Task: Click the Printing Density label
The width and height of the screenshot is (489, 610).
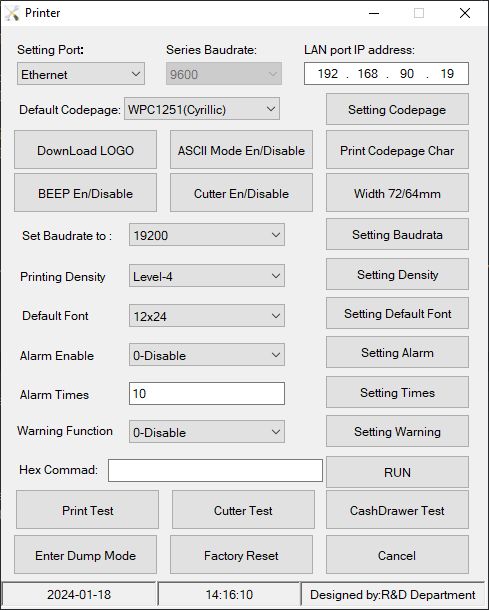Action: (x=63, y=277)
